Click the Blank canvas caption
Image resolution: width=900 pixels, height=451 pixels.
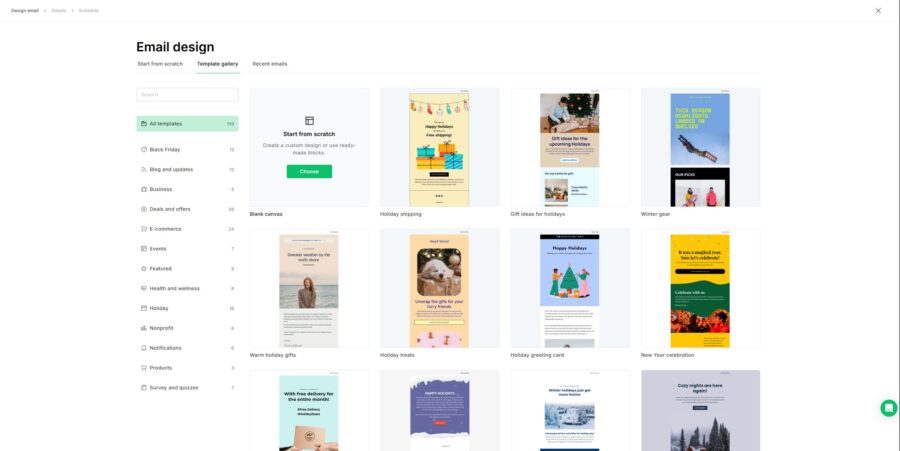tap(266, 214)
